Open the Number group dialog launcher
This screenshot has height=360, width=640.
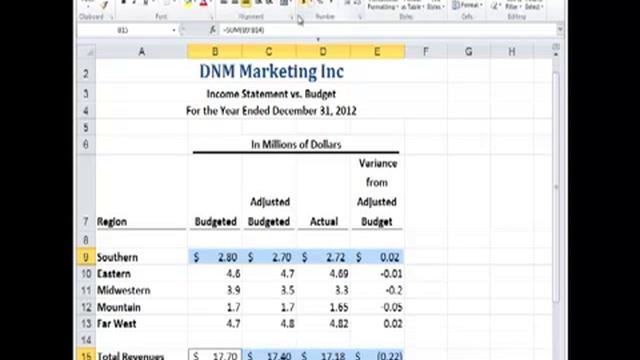pyautogui.click(x=360, y=17)
